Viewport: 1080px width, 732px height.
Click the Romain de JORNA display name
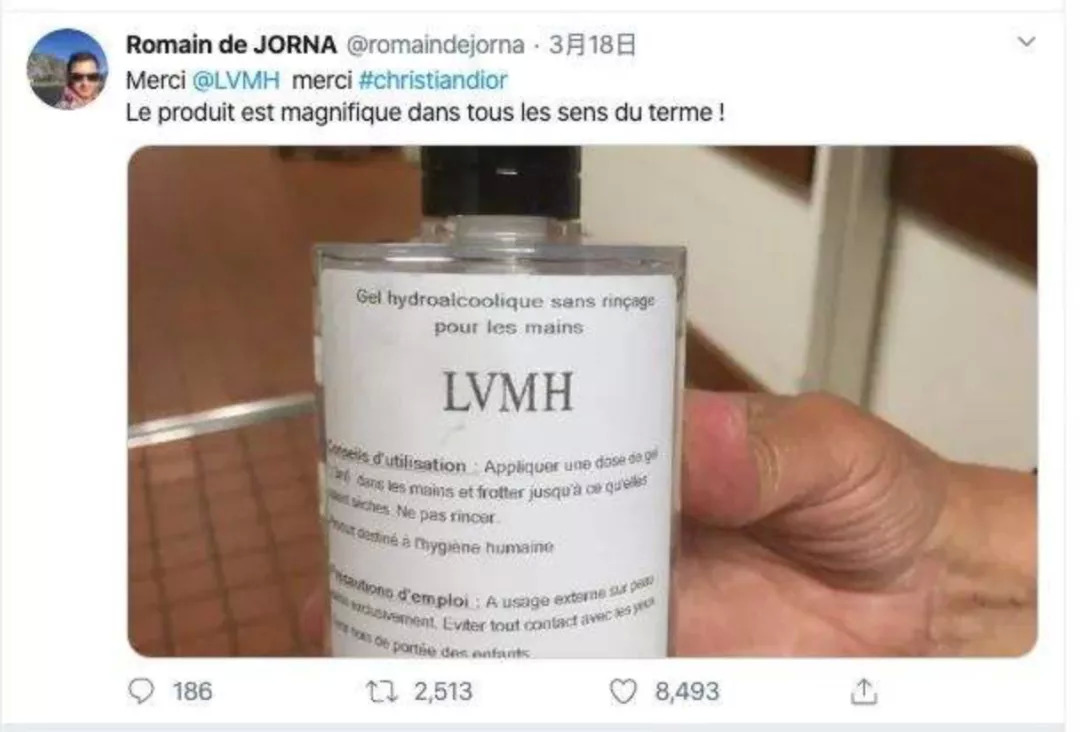(231, 45)
